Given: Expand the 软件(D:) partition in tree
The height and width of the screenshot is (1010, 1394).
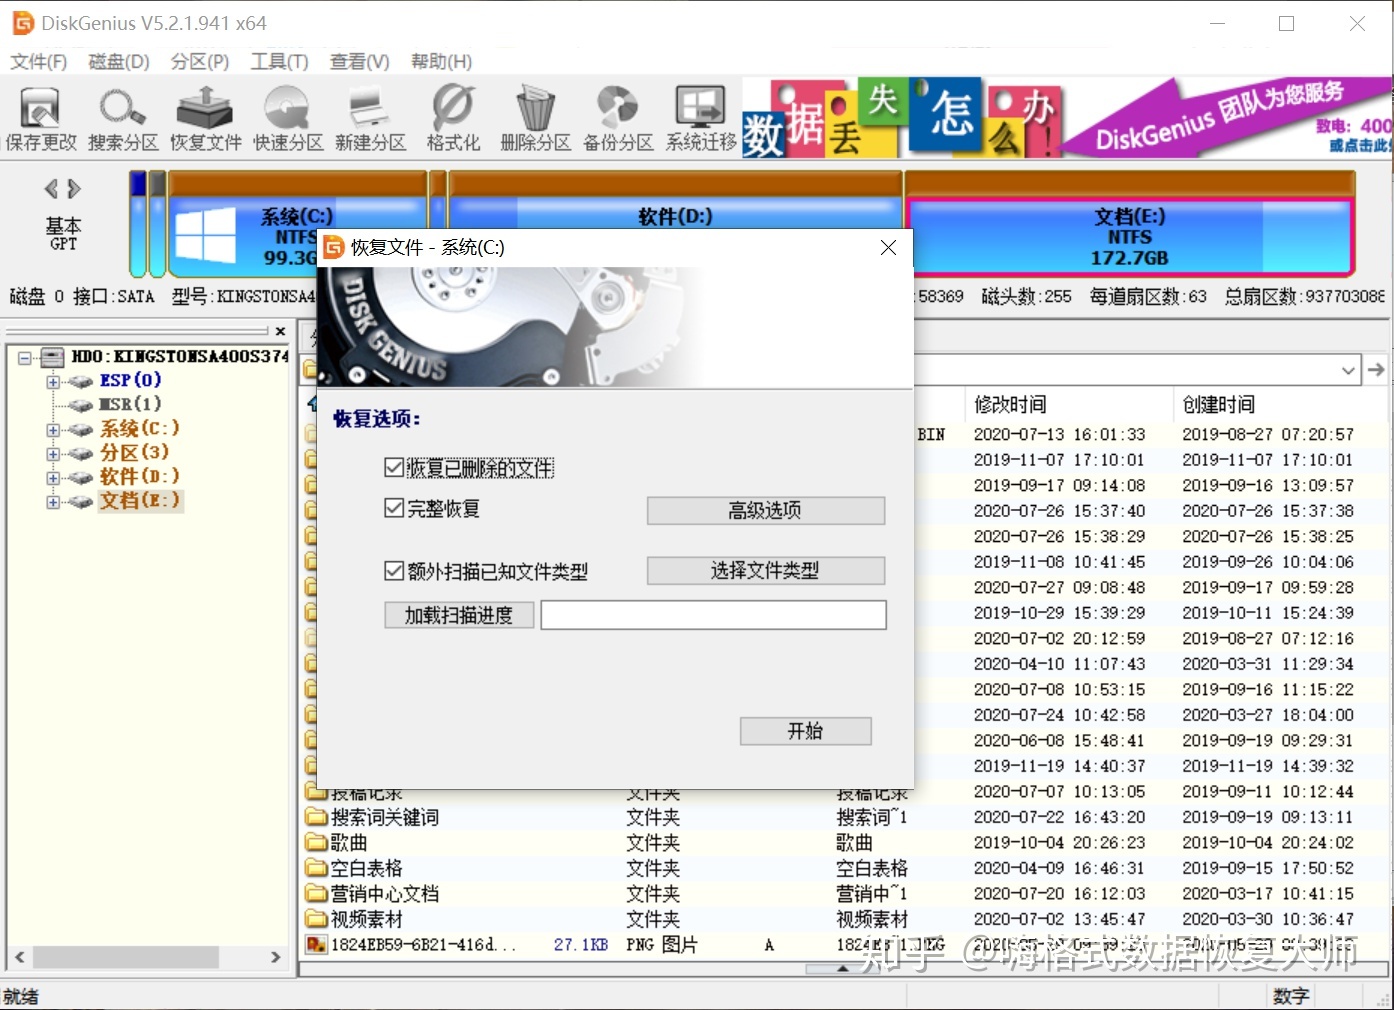Looking at the screenshot, I should pyautogui.click(x=53, y=477).
